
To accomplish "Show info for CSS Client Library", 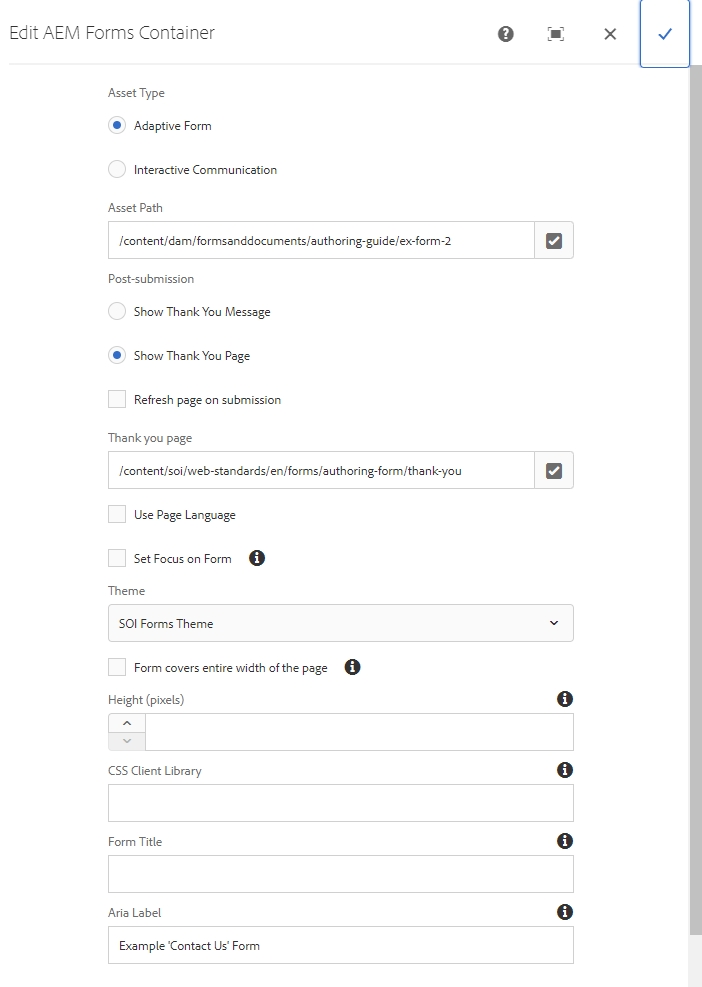I will [x=565, y=770].
